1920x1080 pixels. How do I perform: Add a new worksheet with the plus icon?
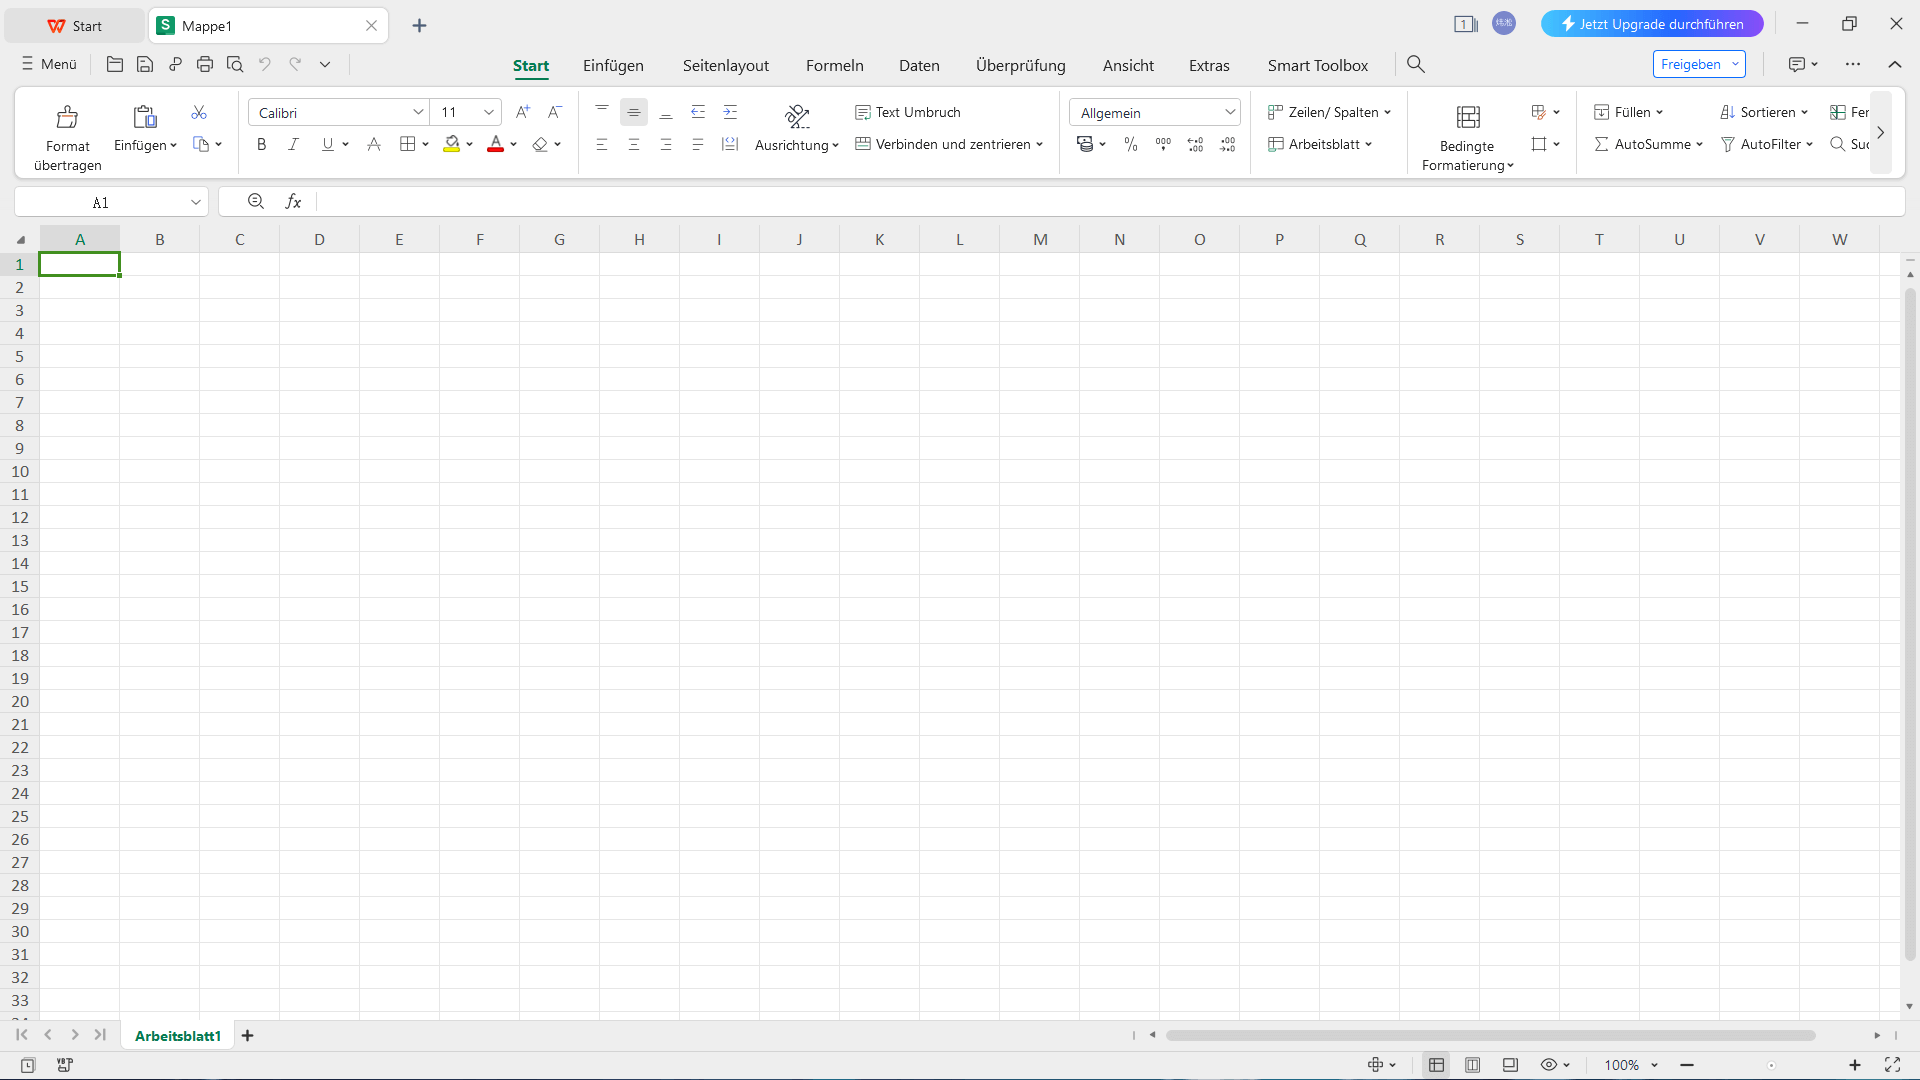247,1035
